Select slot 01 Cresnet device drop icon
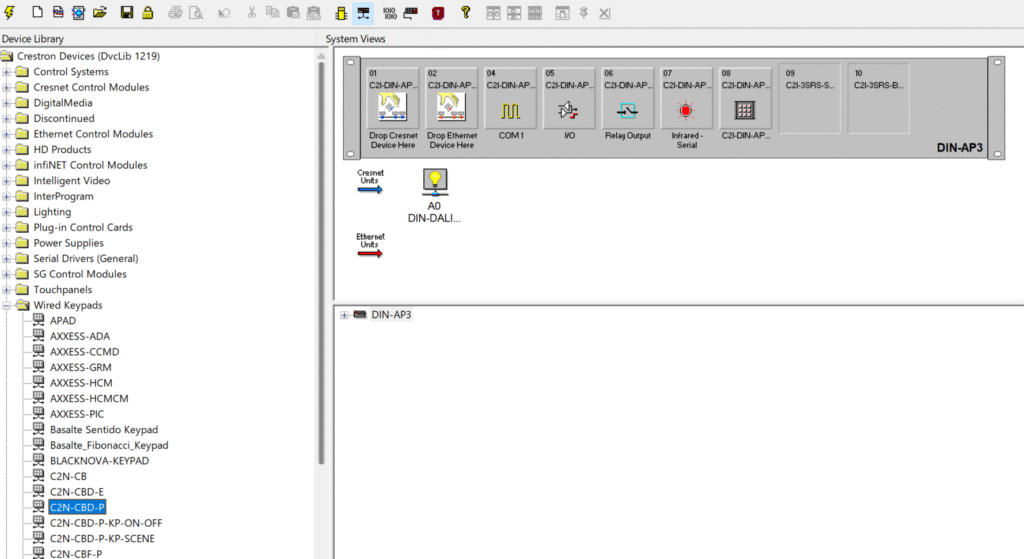The width and height of the screenshot is (1024, 559). point(392,108)
